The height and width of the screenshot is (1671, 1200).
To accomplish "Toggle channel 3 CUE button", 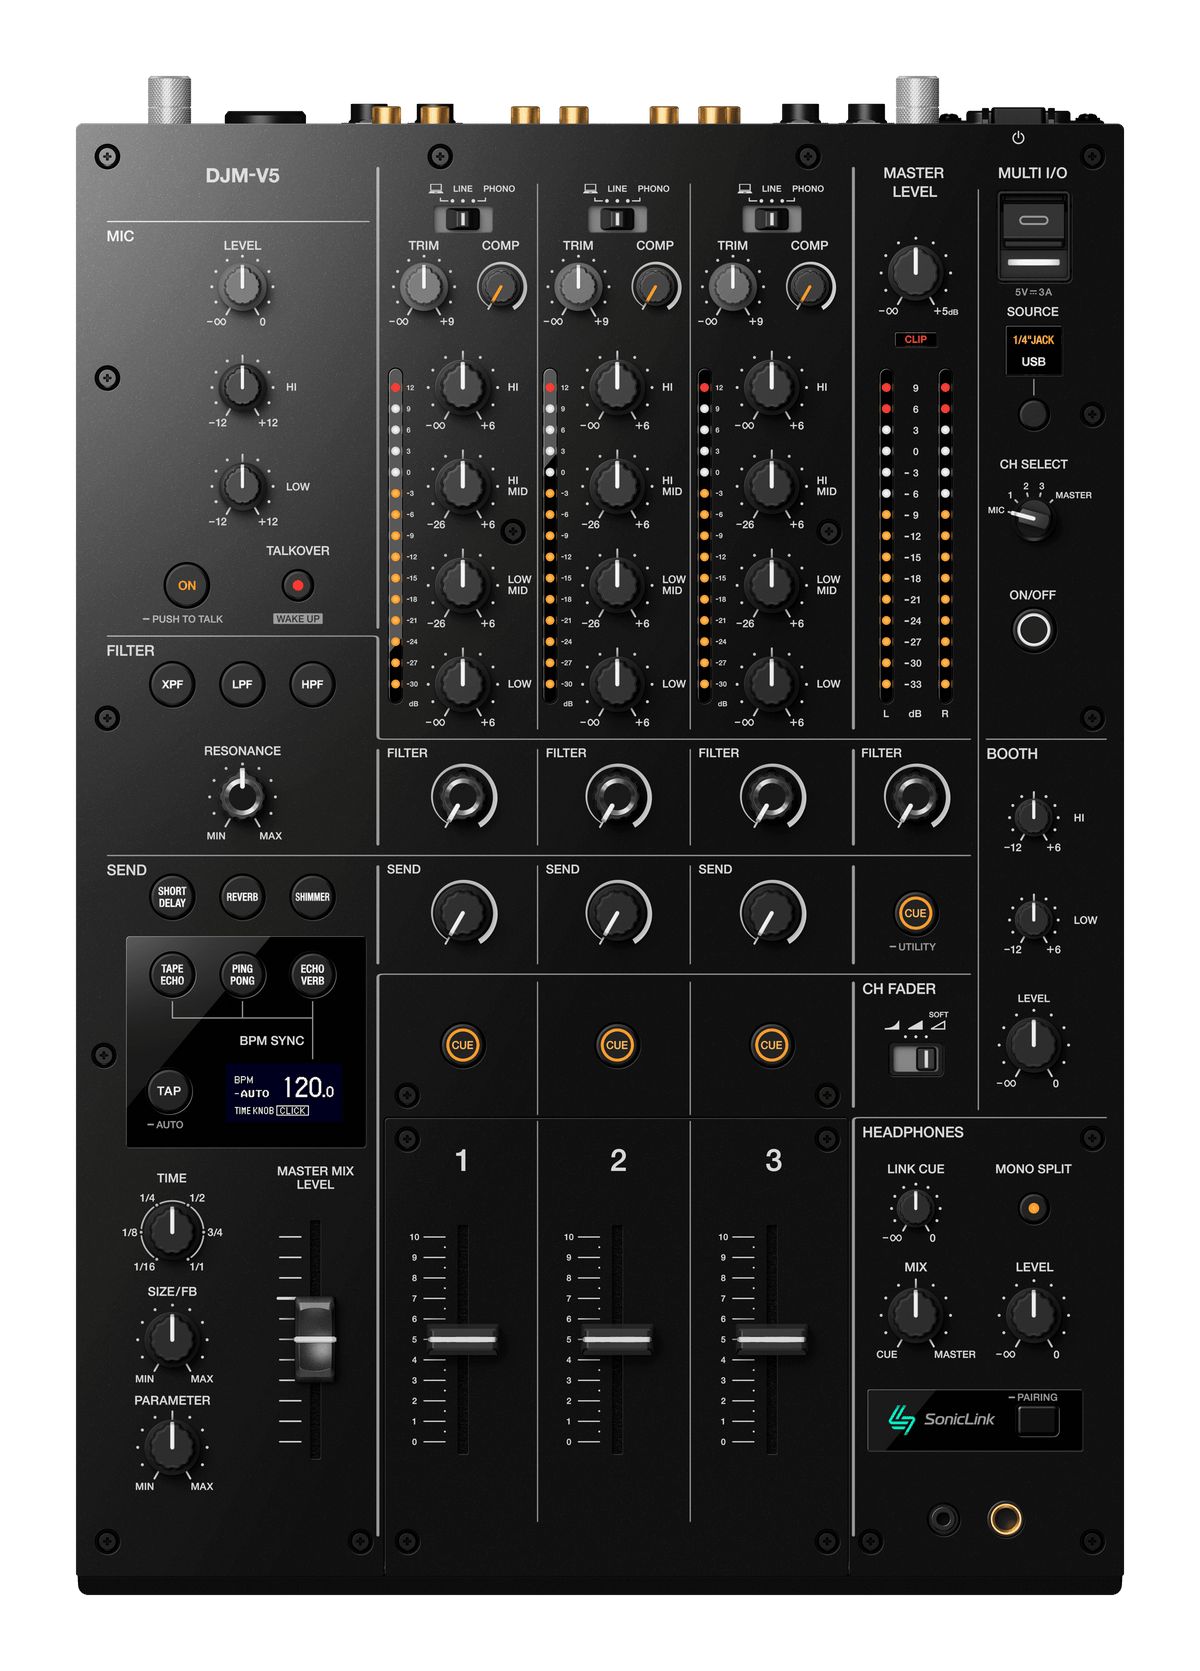I will [771, 1045].
